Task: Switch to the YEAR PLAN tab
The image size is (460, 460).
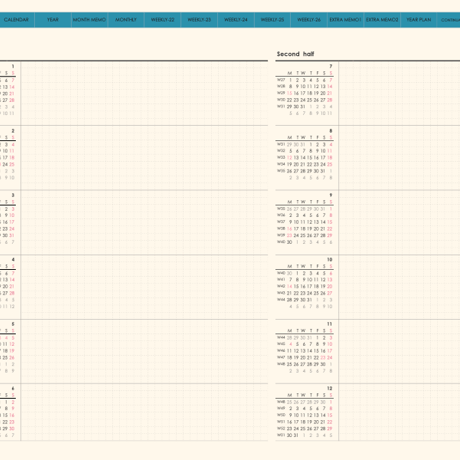Action: click(419, 20)
